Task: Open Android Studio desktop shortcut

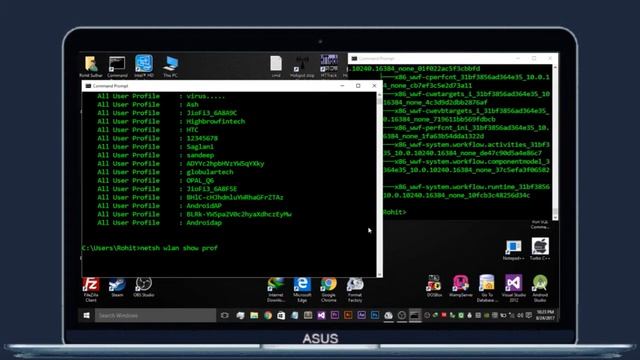Action: point(540,288)
